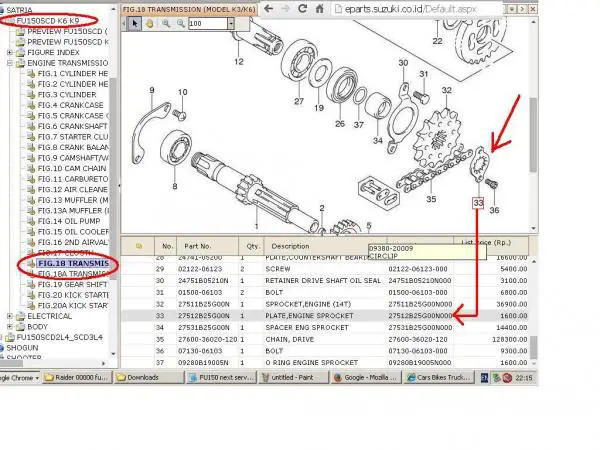The height and width of the screenshot is (450, 600).
Task: Switch to Google - Mozilla taskbar button
Action: 367,377
